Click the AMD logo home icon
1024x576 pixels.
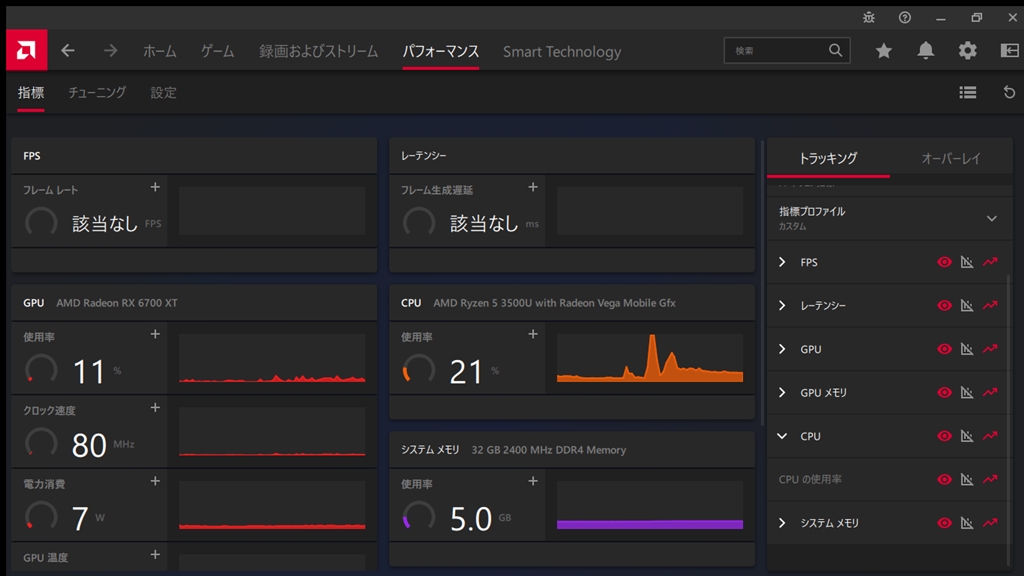(26, 50)
